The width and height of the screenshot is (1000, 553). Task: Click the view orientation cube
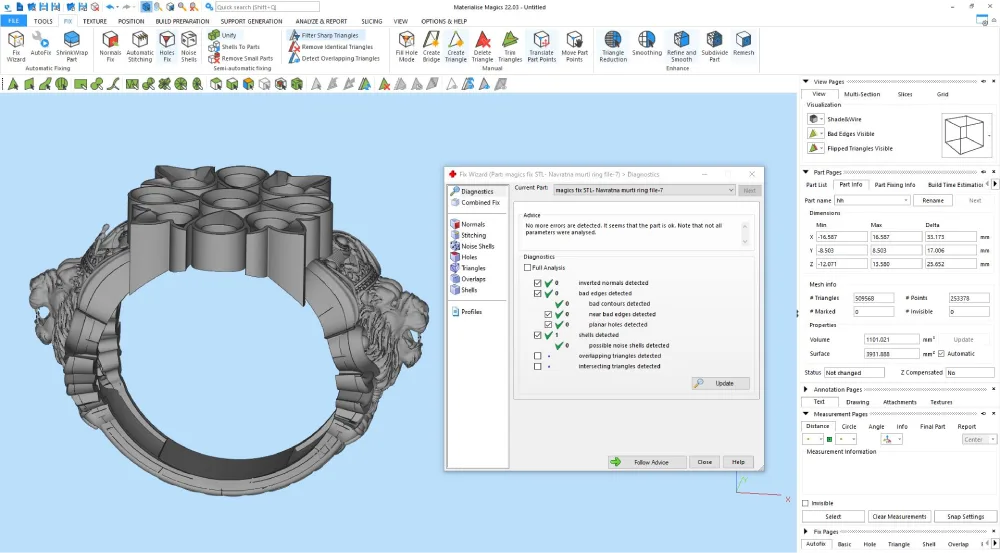pos(964,135)
